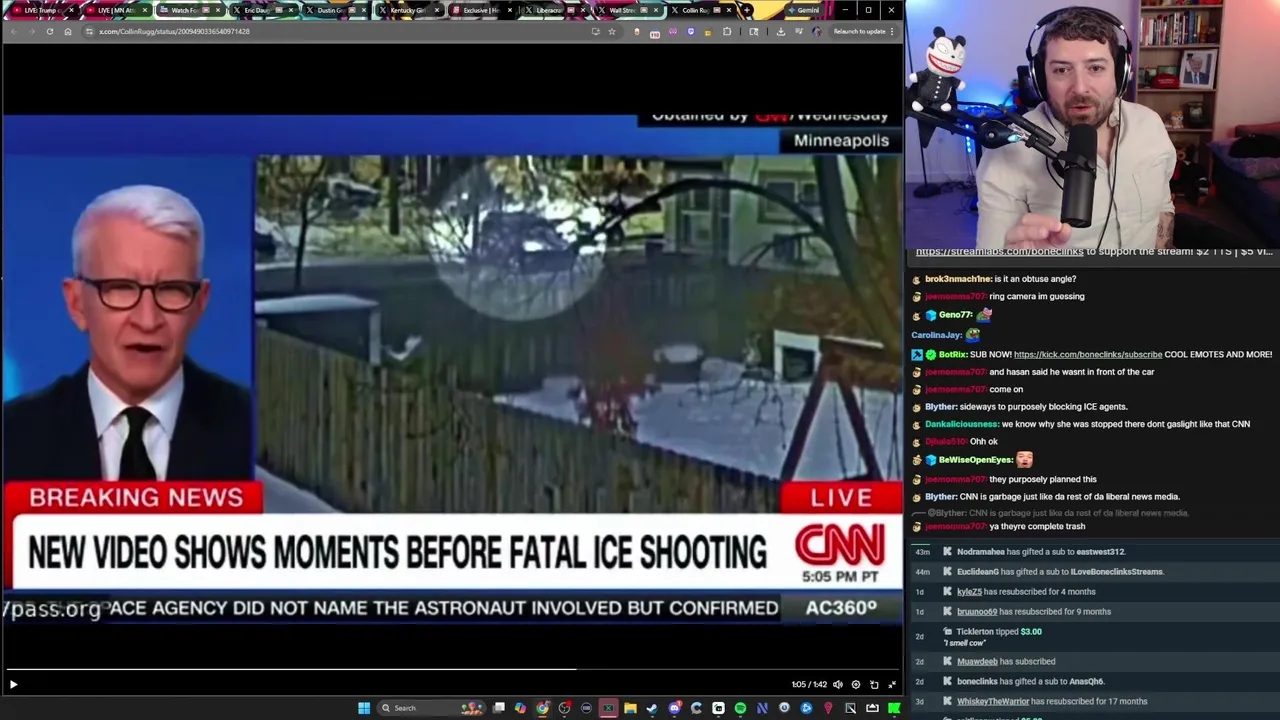Click 'Nodramahea' in the activity feed
1280x720 pixels.
(x=981, y=552)
